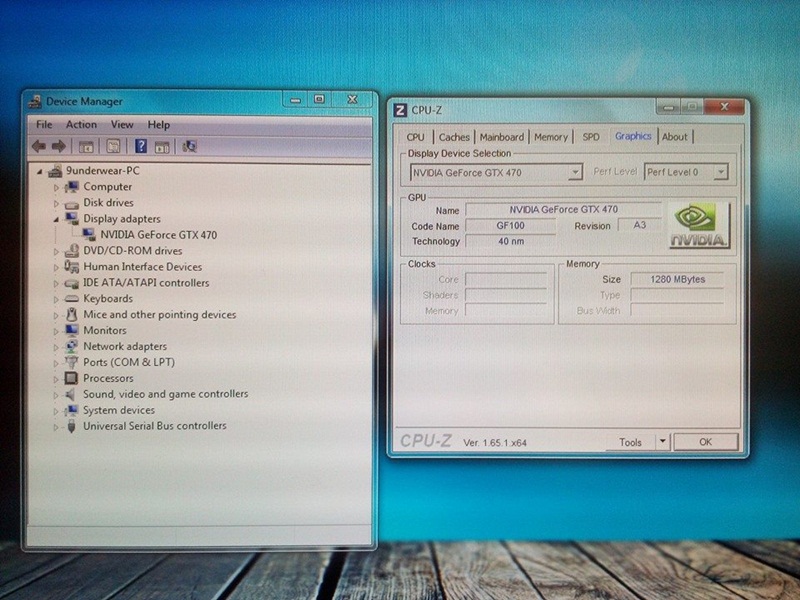The width and height of the screenshot is (800, 600).
Task: Click the Network adapters category icon
Action: point(71,346)
